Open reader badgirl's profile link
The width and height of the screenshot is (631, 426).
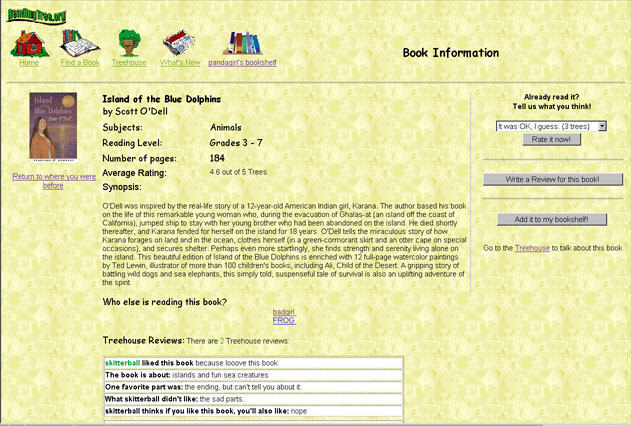284,312
